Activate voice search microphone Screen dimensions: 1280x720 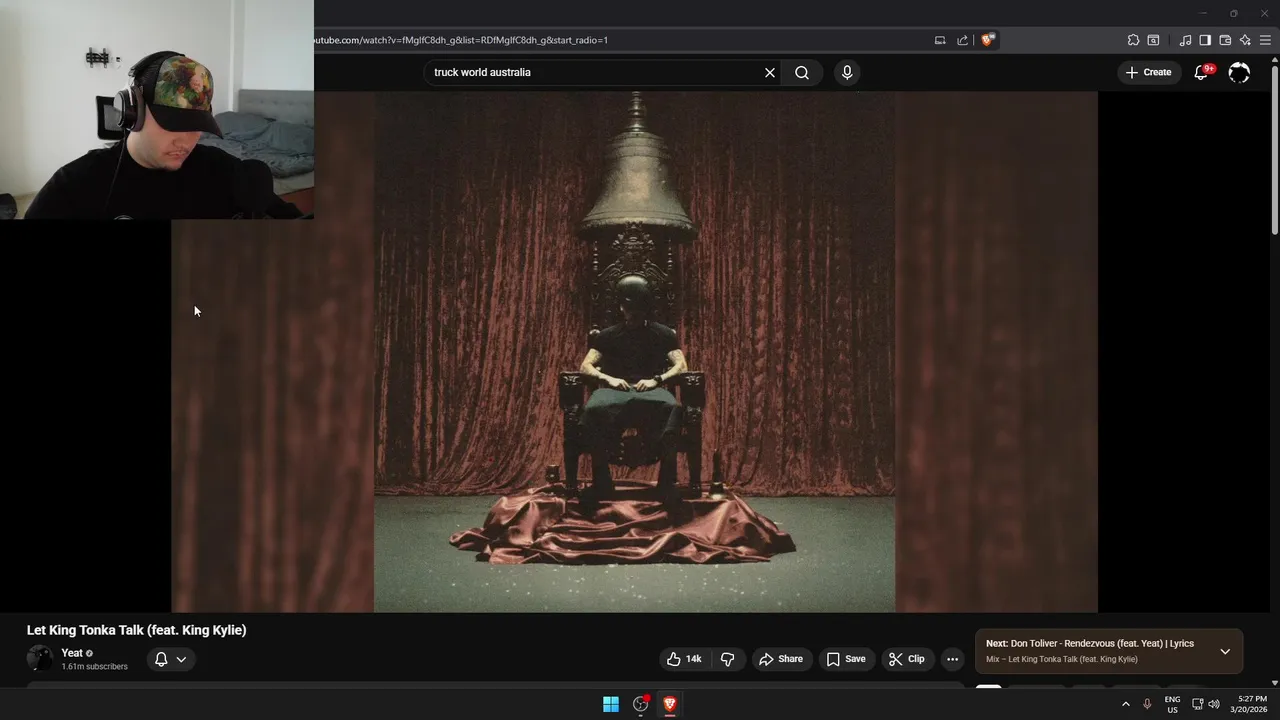click(x=847, y=72)
